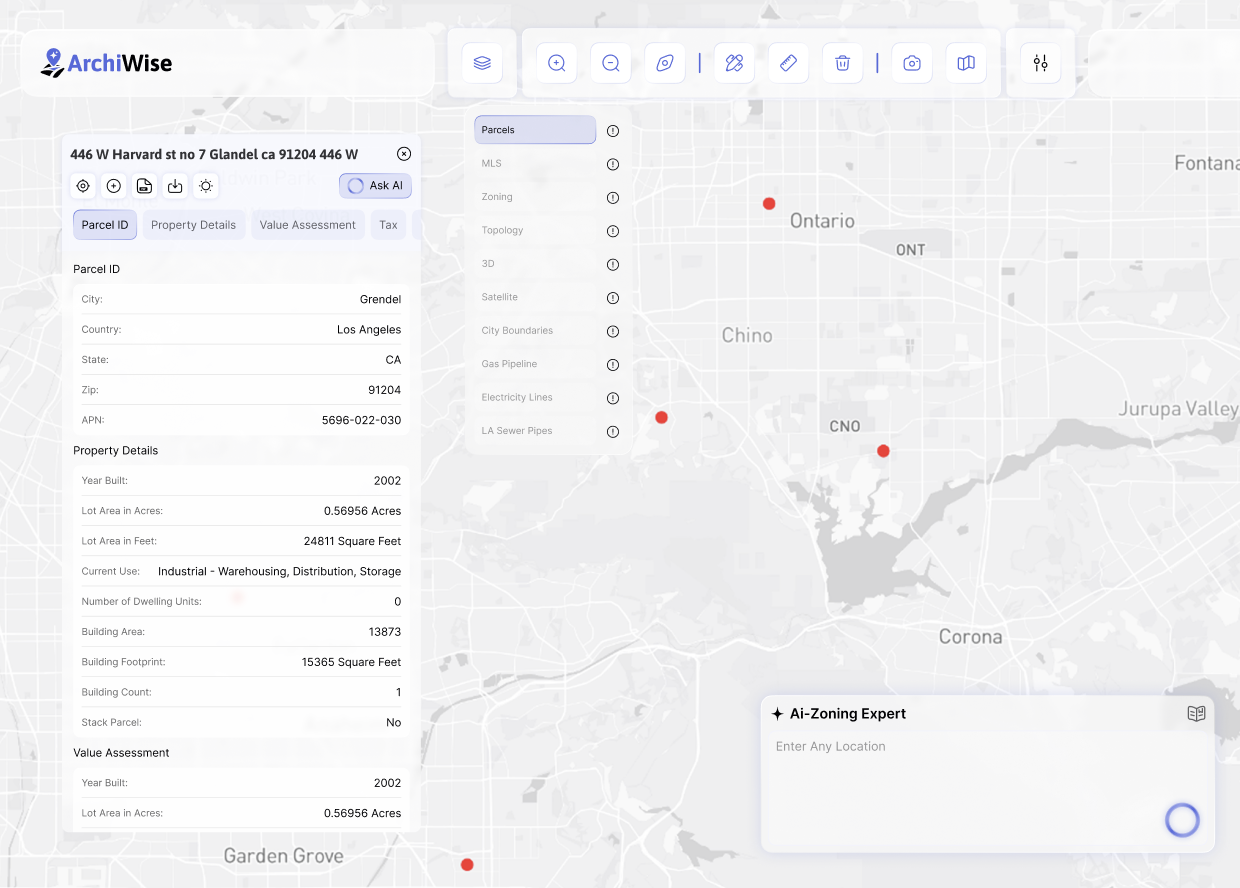Take a map snapshot with camera icon

912,63
